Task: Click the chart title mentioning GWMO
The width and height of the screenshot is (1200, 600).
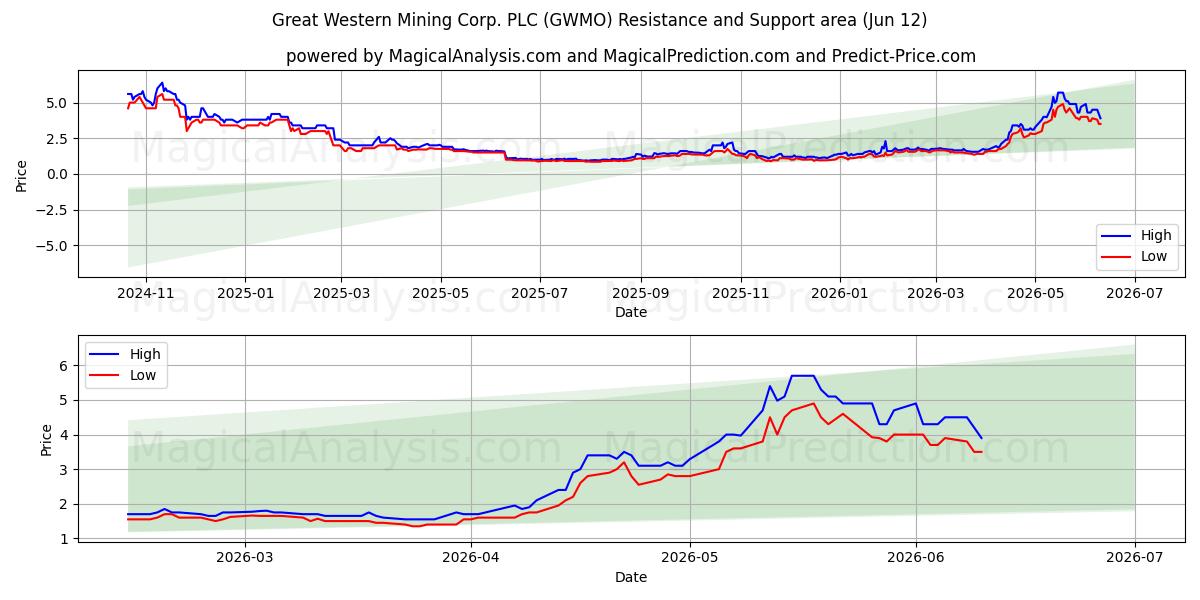Action: click(600, 20)
